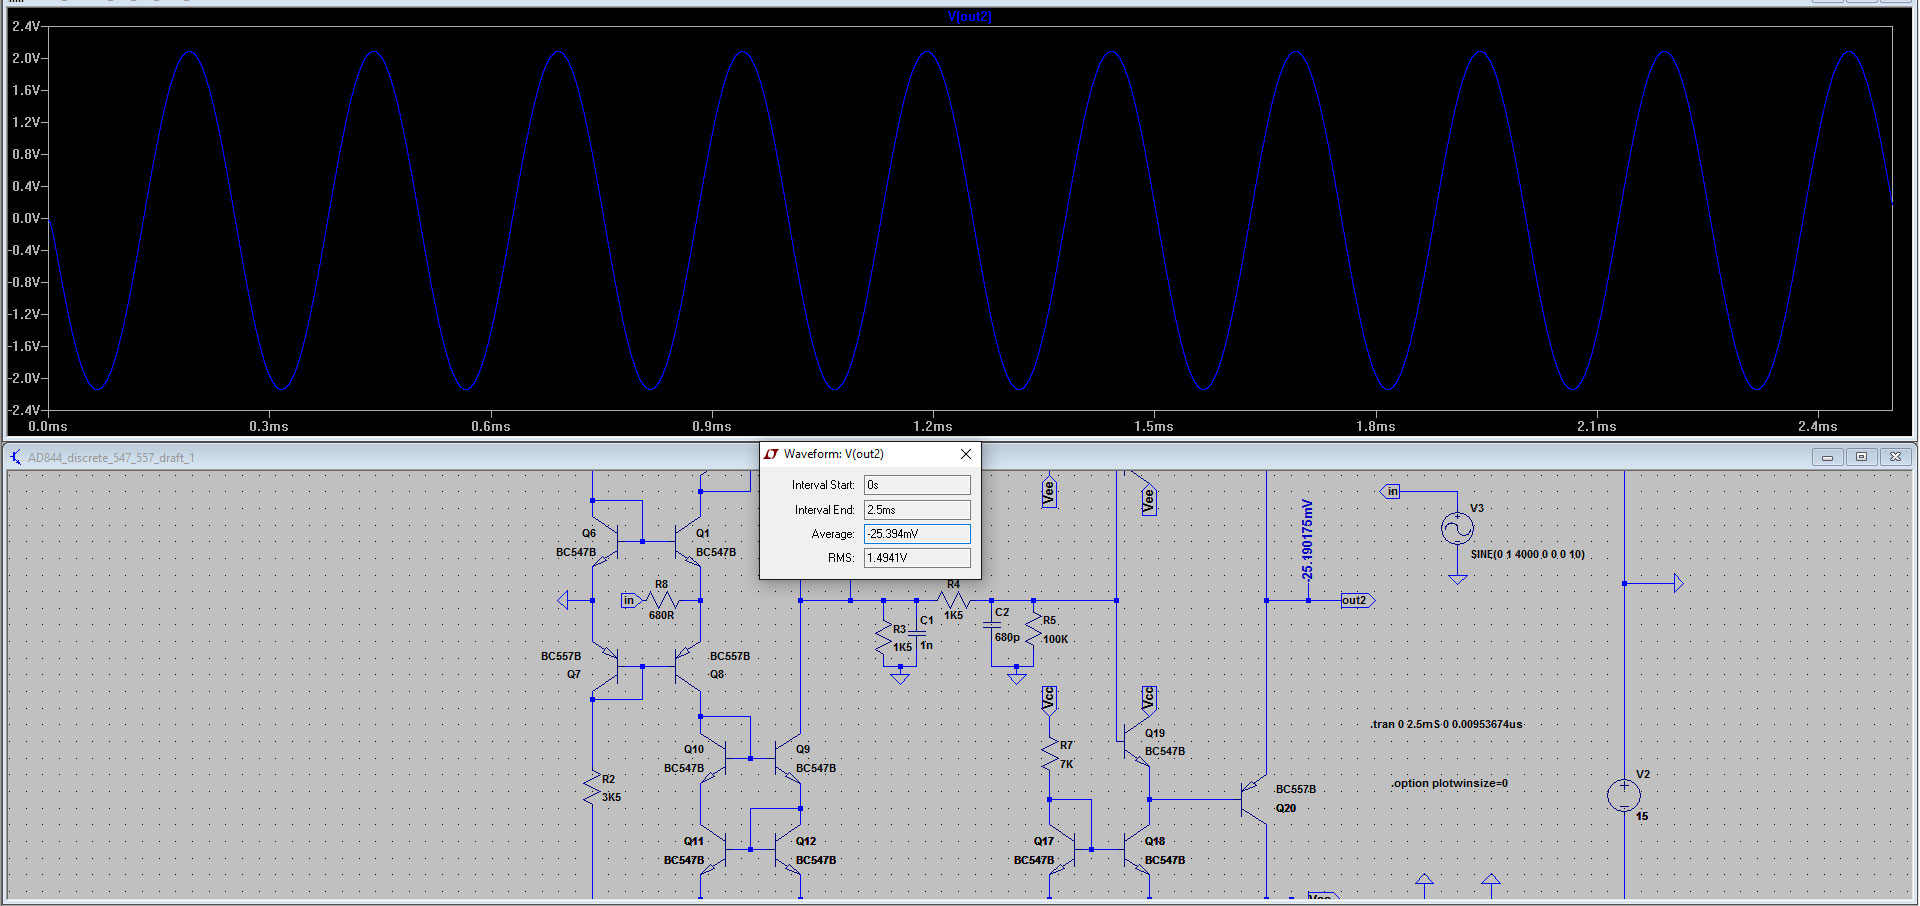
Task: Select the R7 7K resistor symbol
Action: [1050, 755]
